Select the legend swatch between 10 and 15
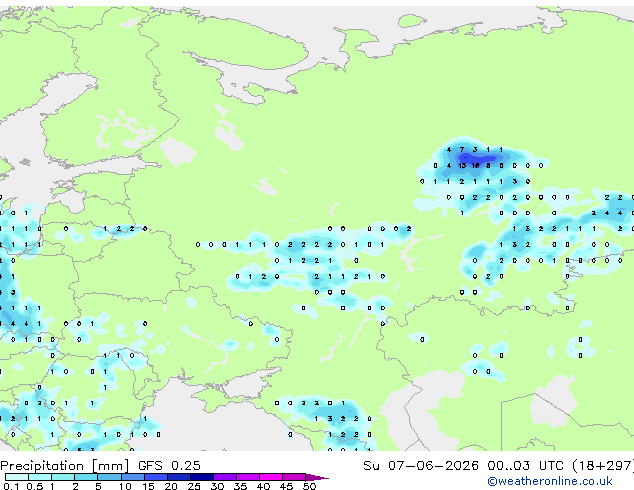The width and height of the screenshot is (634, 490). (132, 477)
